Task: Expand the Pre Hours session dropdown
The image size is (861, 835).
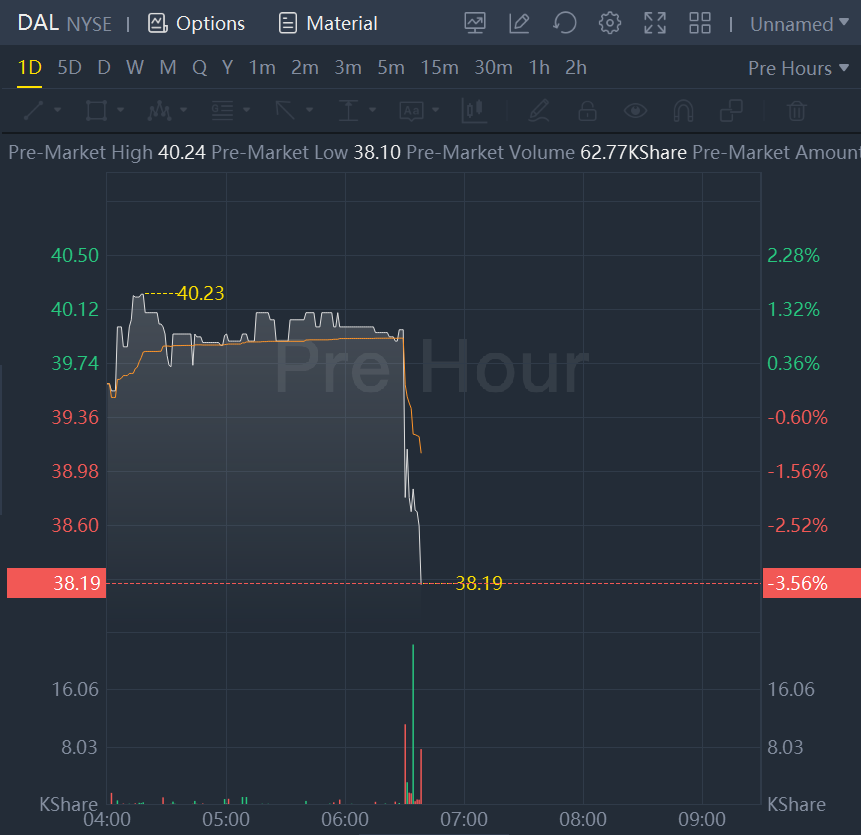Action: tap(797, 68)
